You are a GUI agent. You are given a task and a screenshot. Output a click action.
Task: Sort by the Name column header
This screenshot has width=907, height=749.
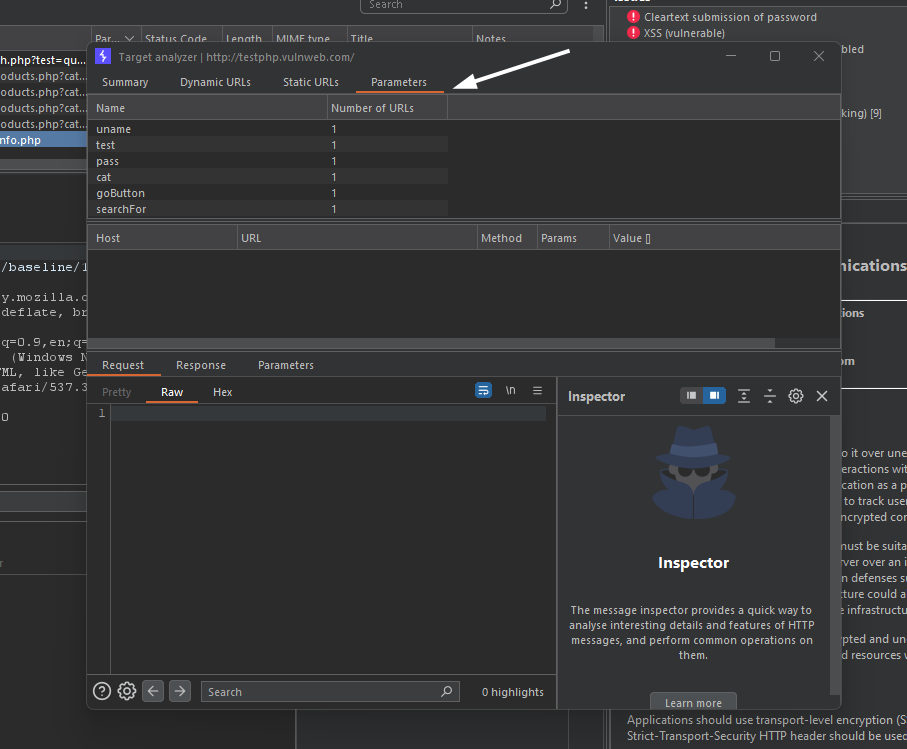(207, 108)
